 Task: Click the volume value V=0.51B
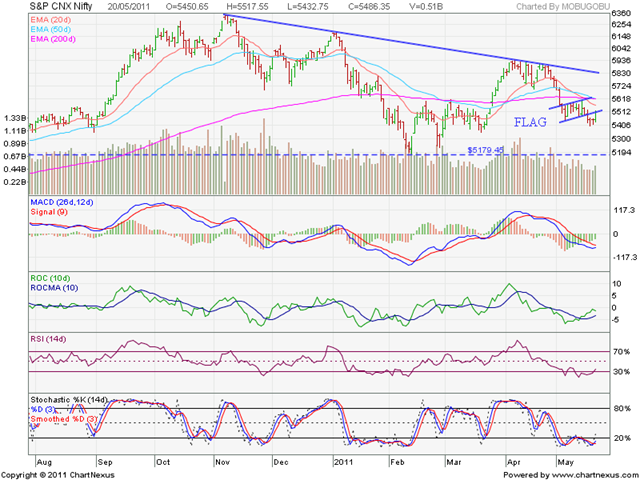click(x=428, y=7)
